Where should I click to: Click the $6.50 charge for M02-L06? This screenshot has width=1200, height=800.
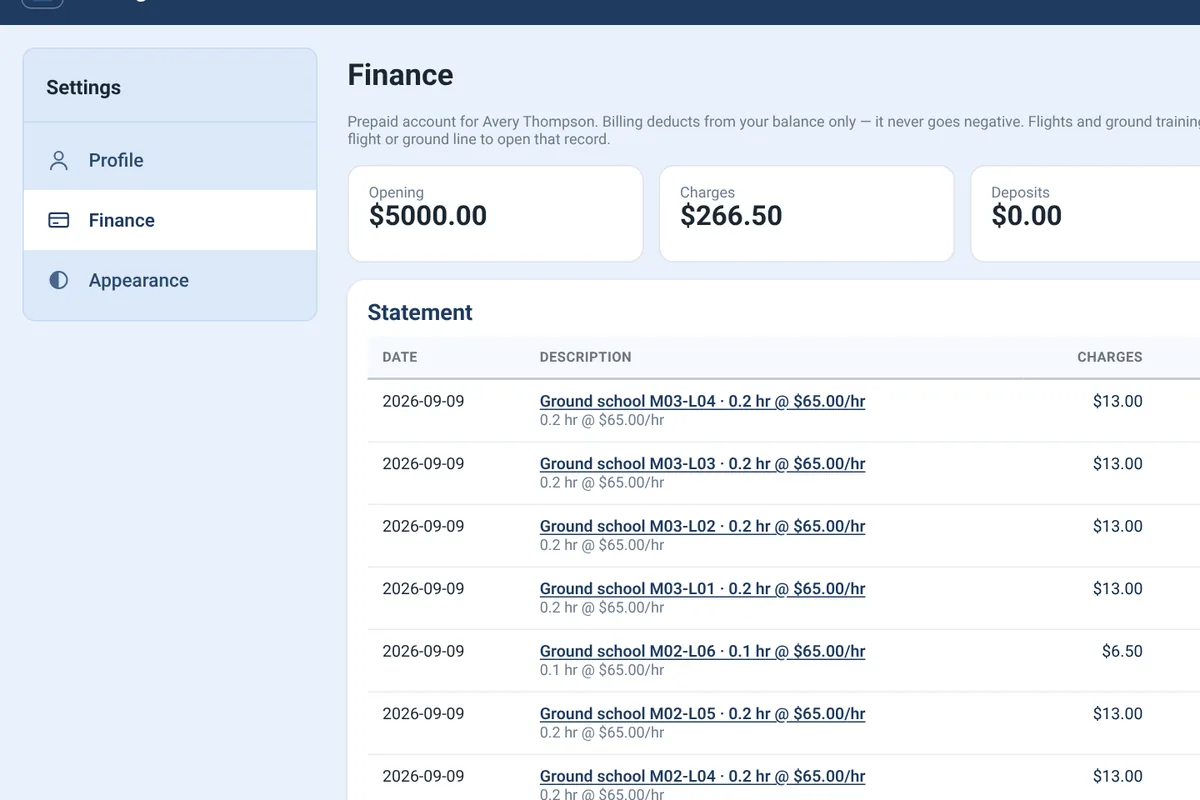[x=1122, y=651]
